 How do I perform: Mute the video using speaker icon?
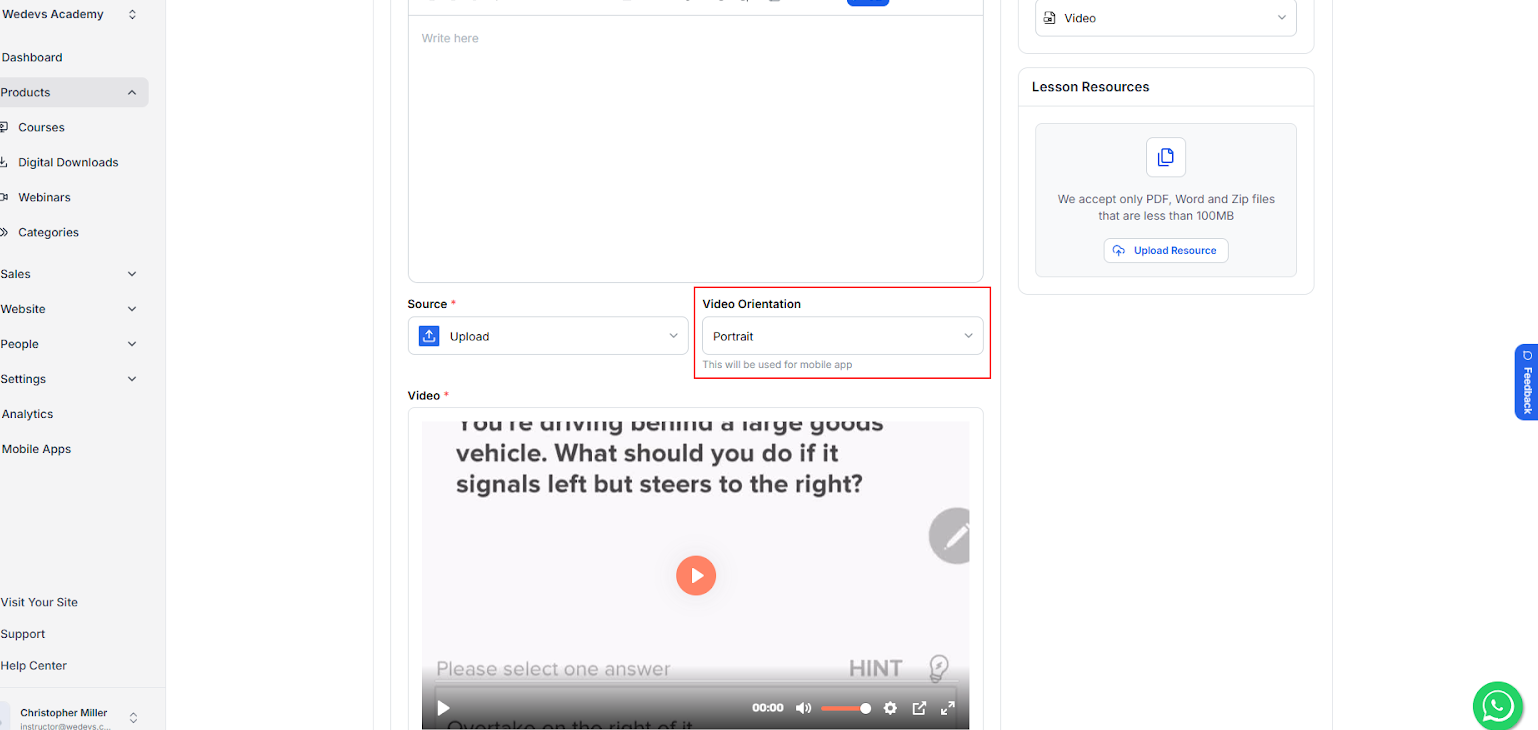tap(803, 708)
